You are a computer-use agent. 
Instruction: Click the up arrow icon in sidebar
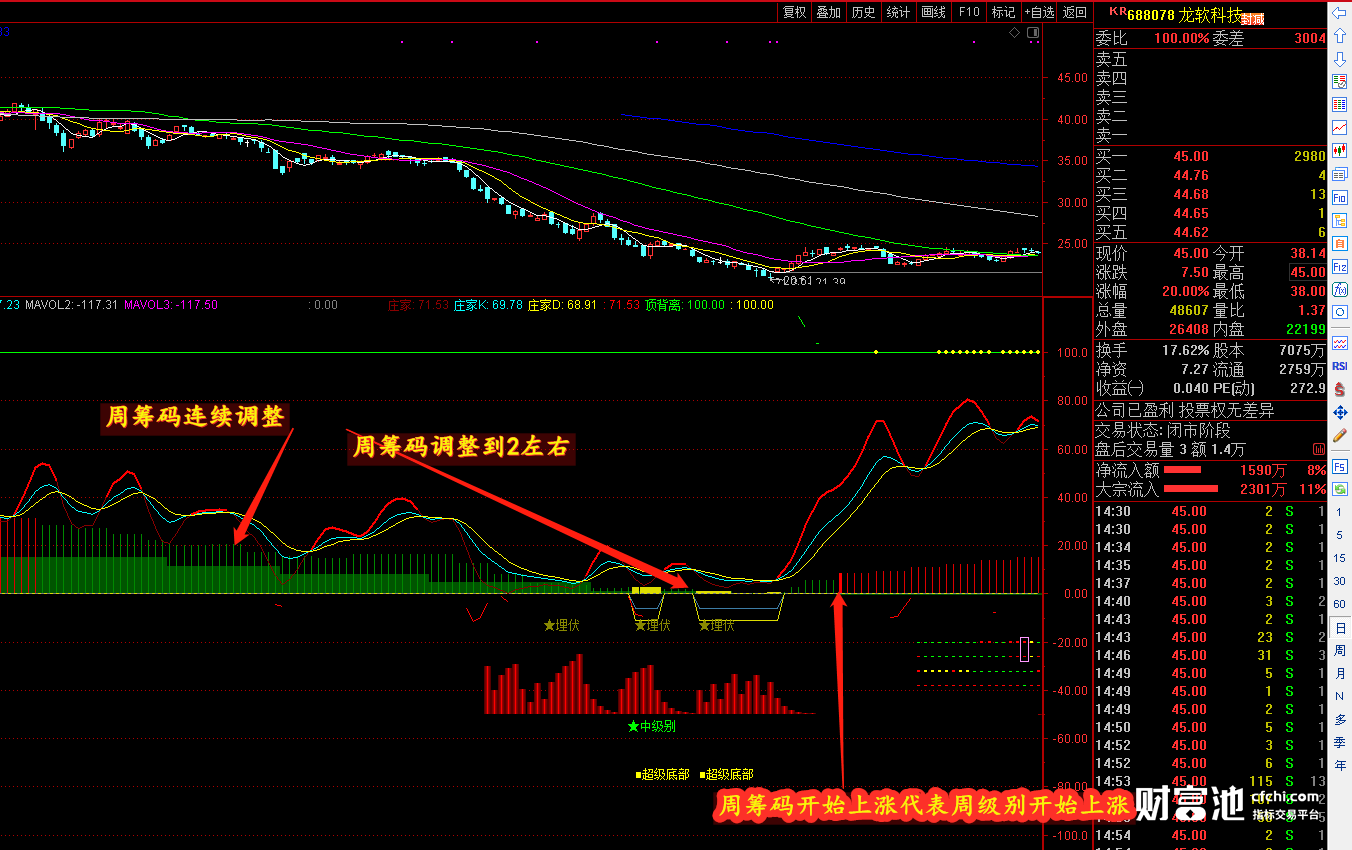click(x=1339, y=36)
